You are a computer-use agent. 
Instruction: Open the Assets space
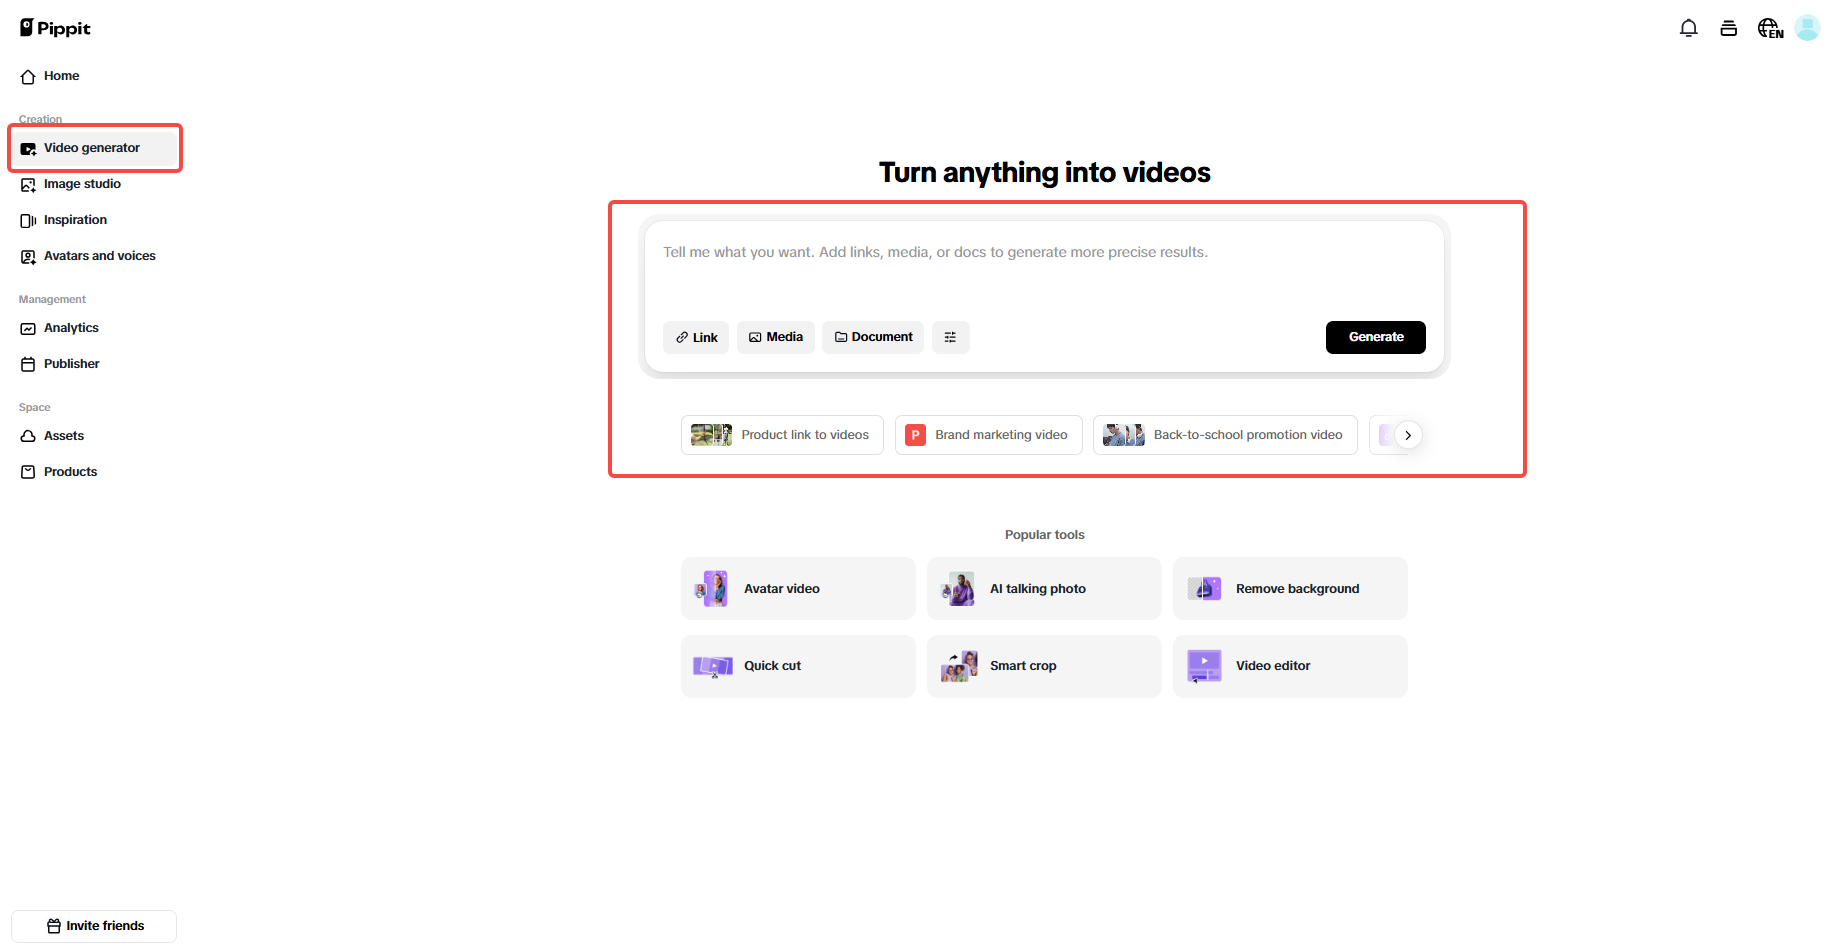tap(63, 435)
